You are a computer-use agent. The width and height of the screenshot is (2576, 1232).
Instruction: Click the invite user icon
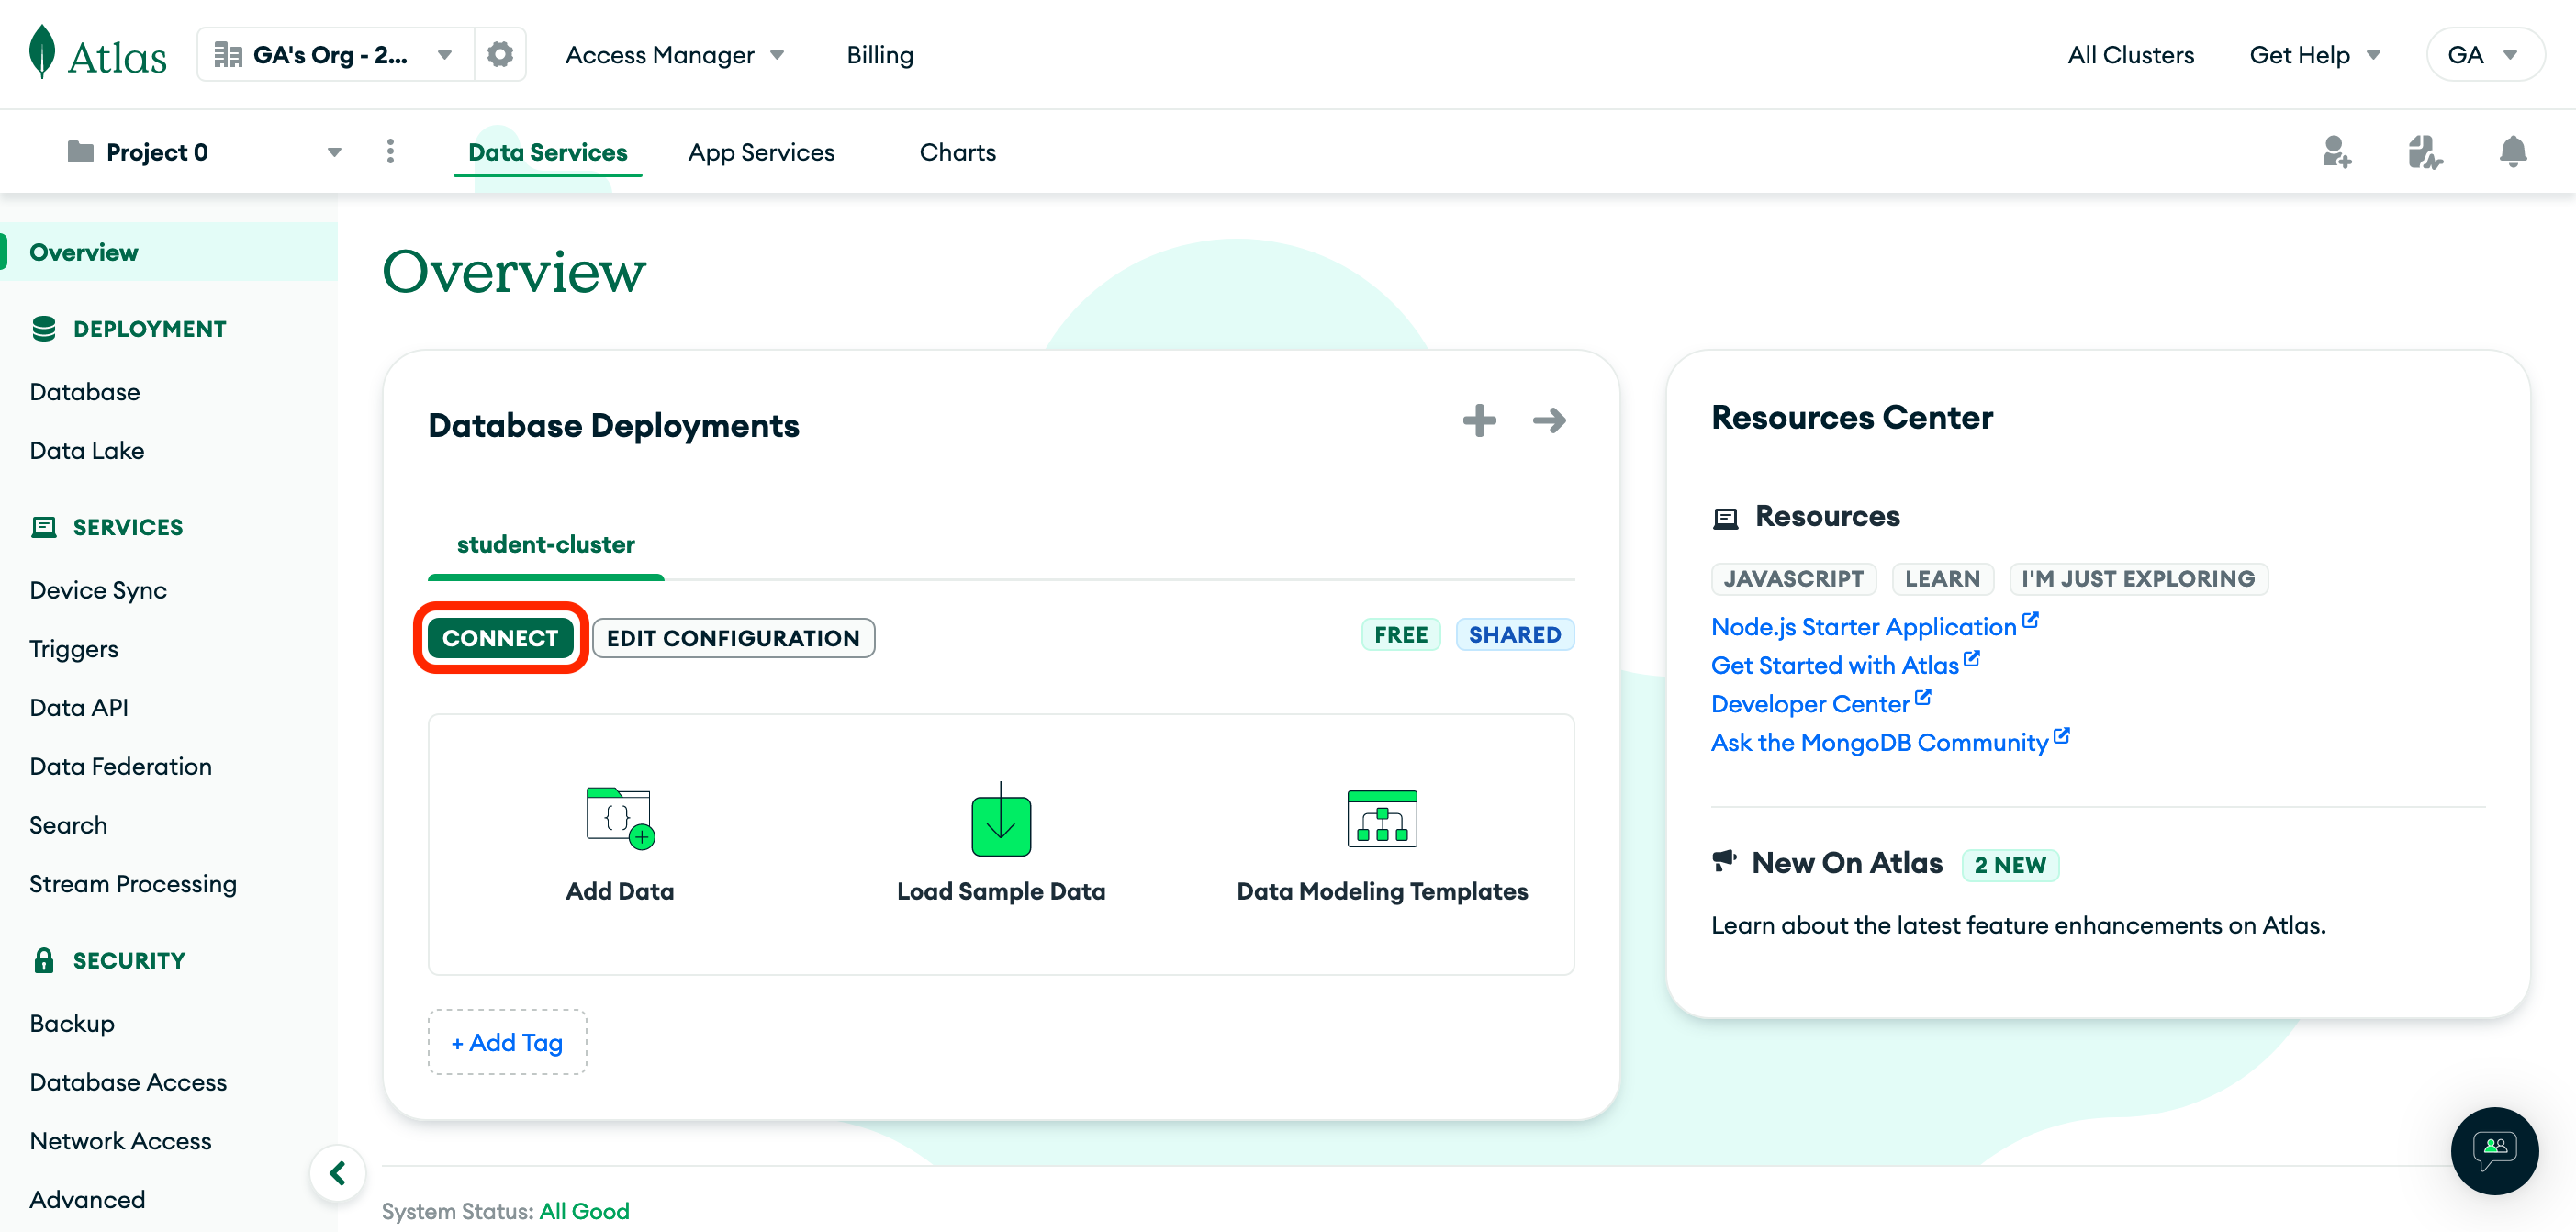[2336, 152]
